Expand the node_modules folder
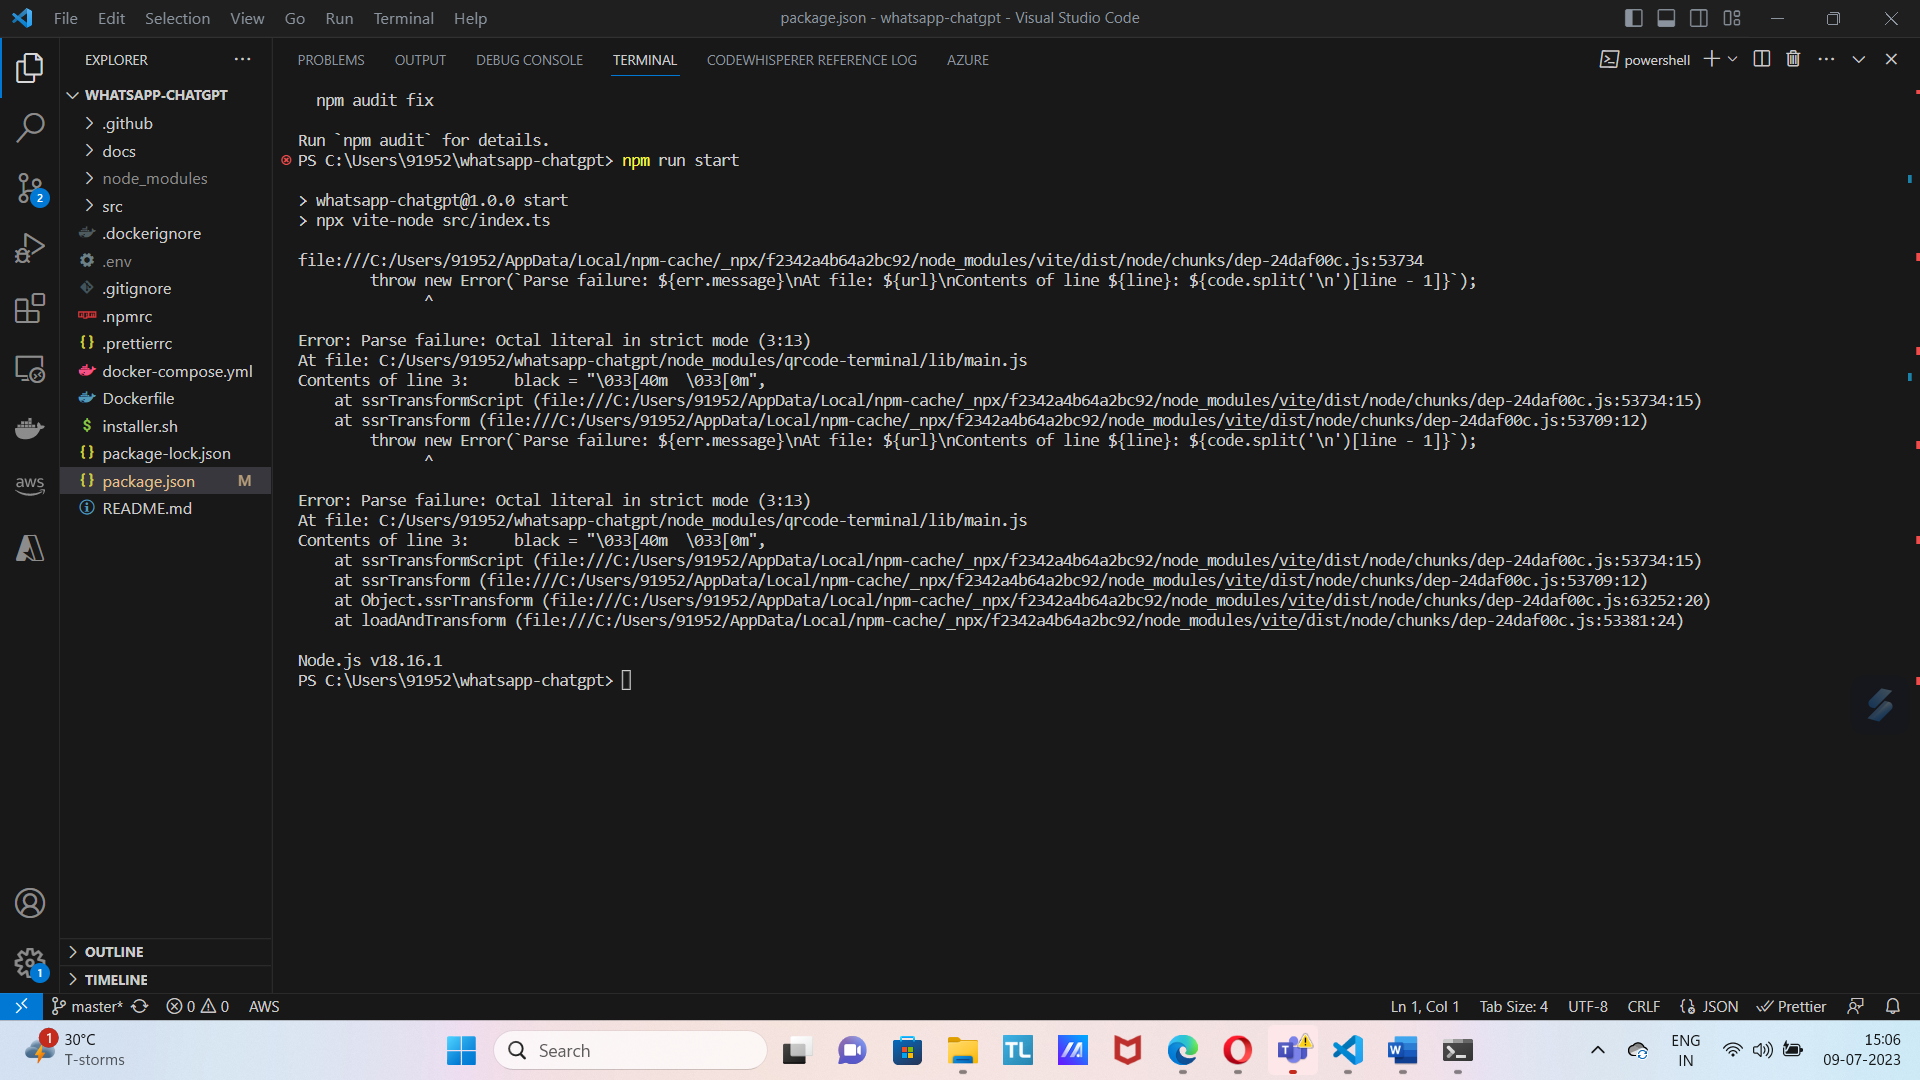 coord(155,178)
